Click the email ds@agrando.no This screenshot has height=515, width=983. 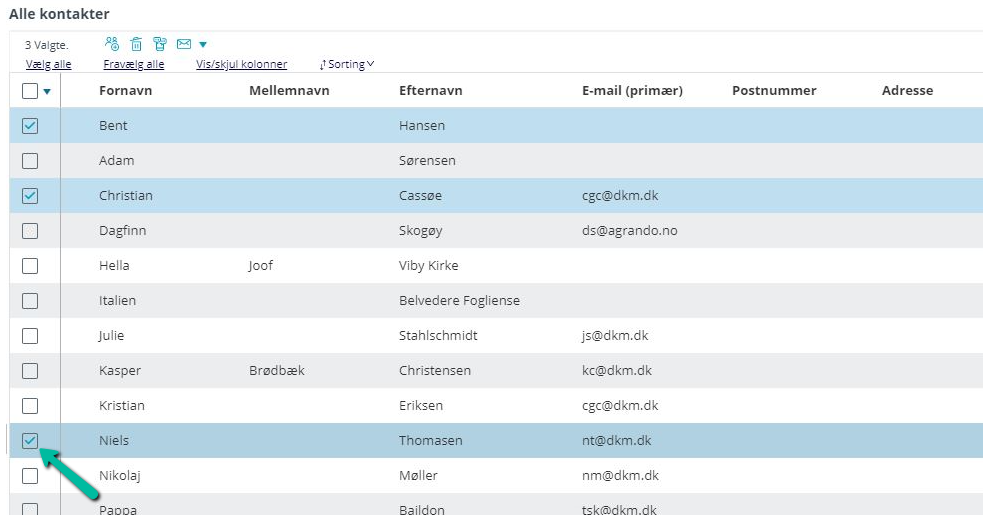coord(629,231)
